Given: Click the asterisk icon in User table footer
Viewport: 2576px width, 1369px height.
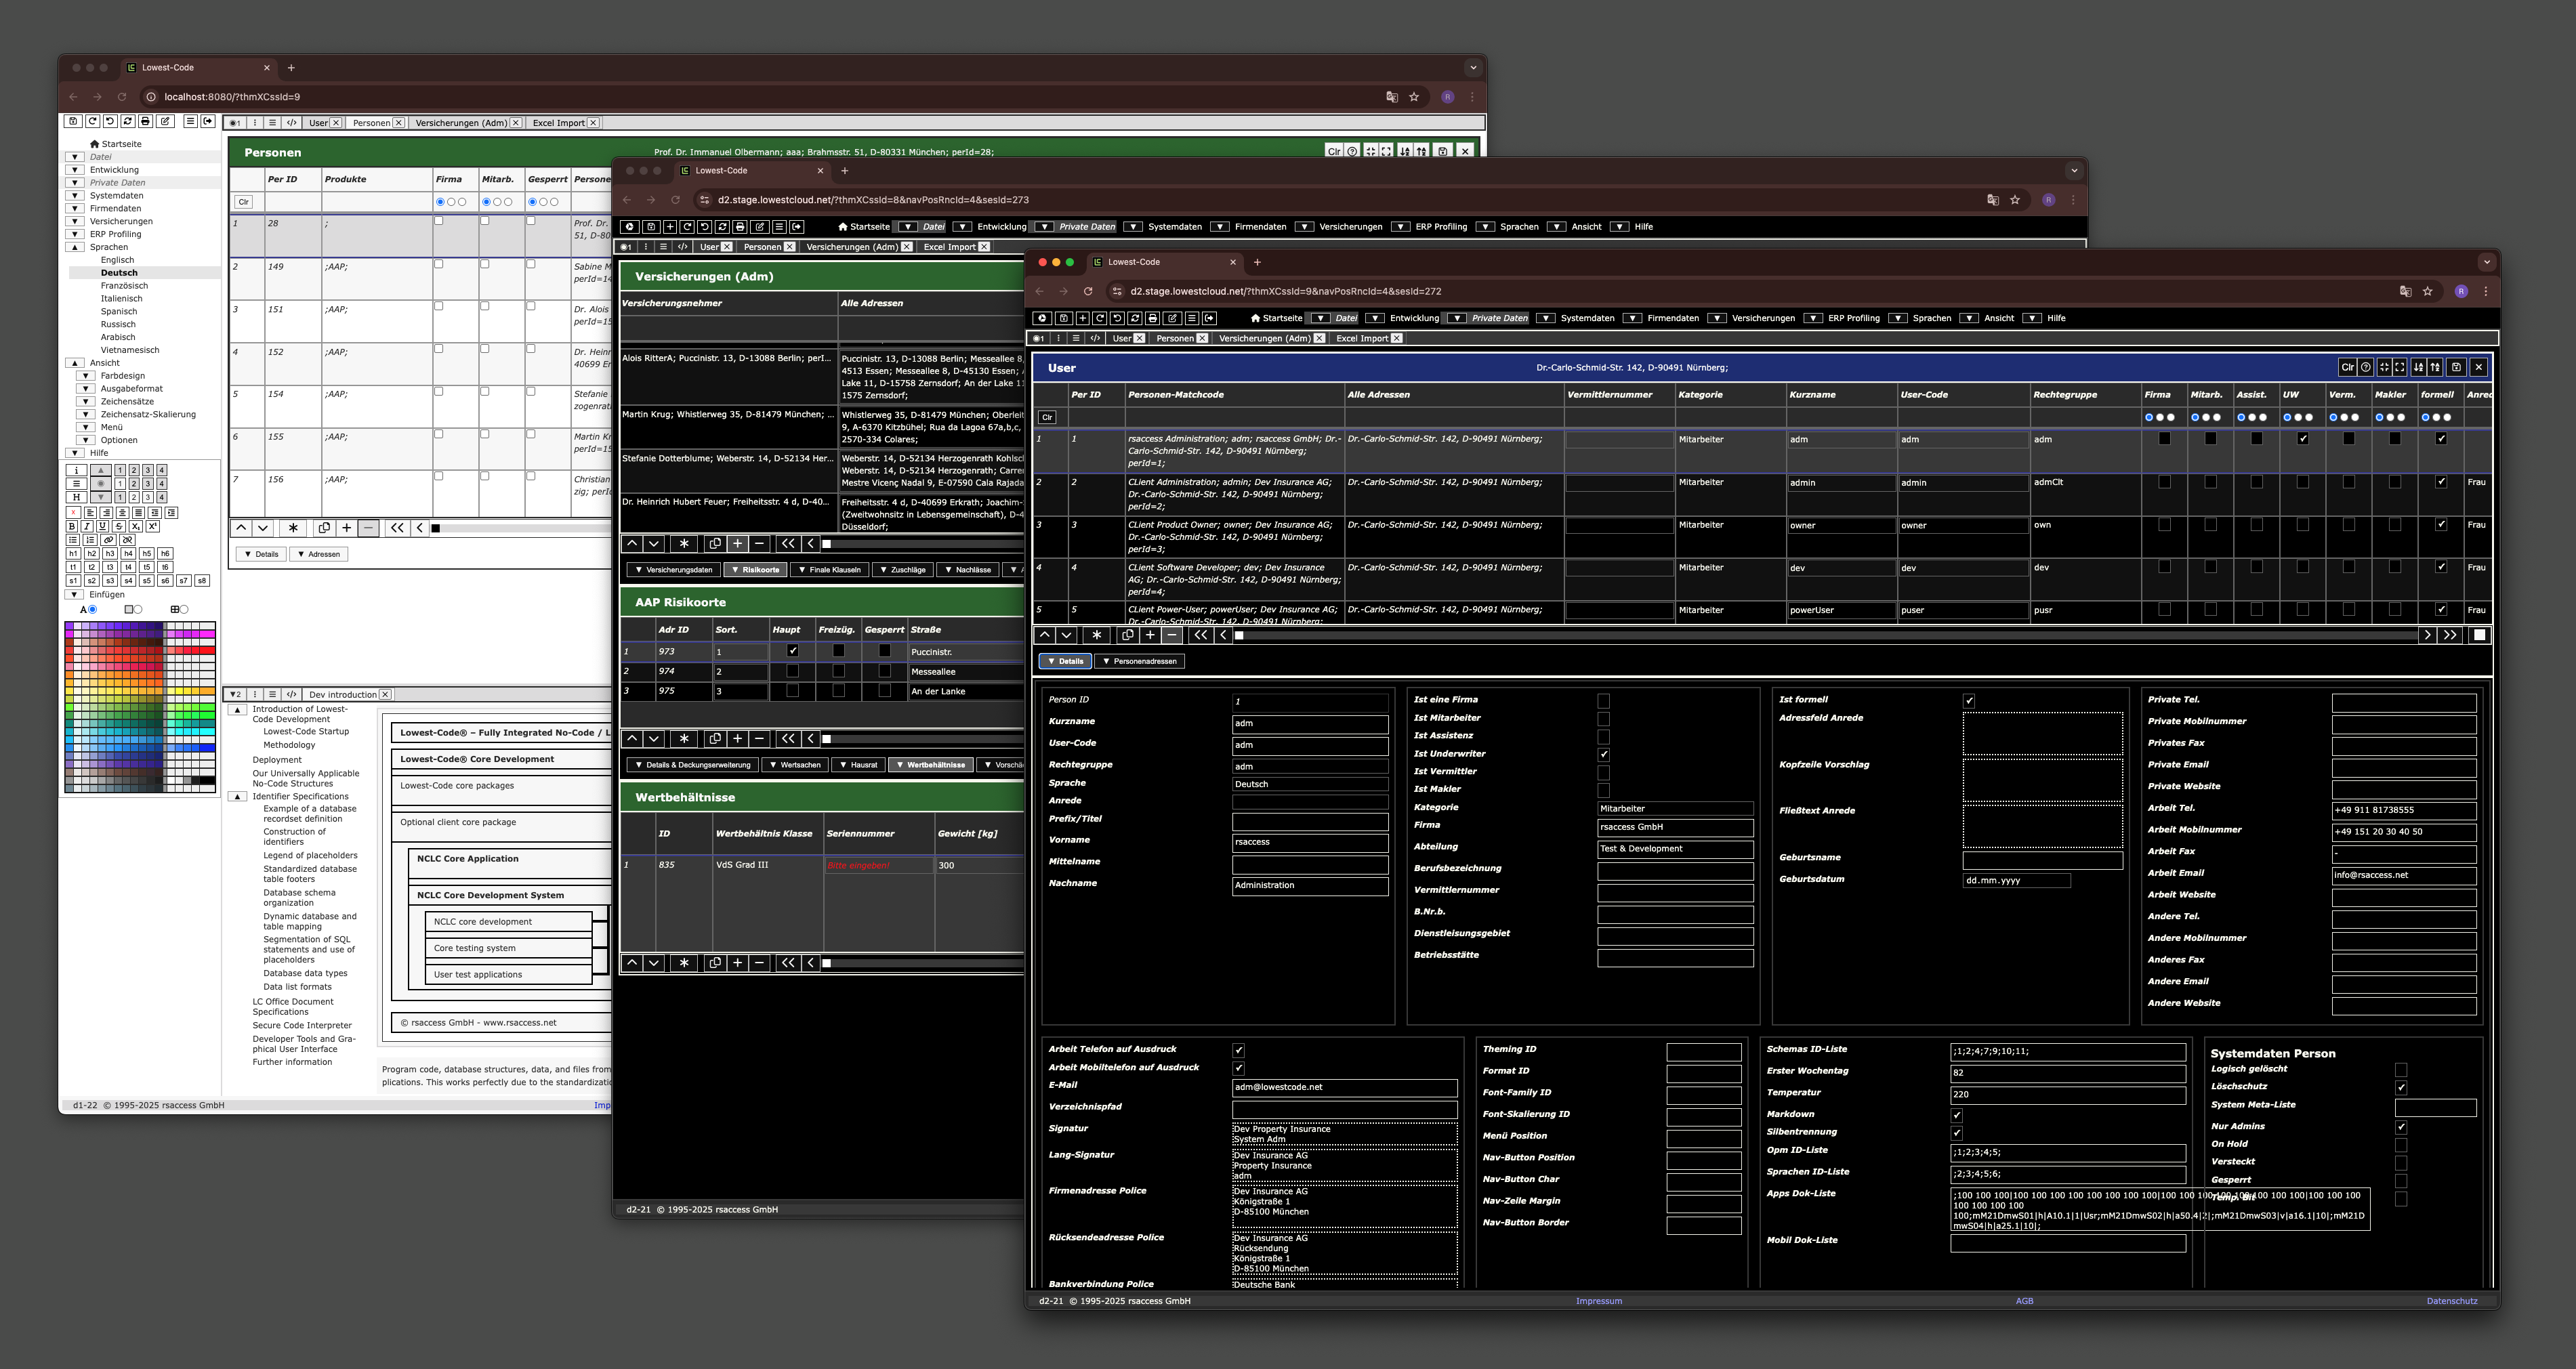Looking at the screenshot, I should pos(1097,635).
